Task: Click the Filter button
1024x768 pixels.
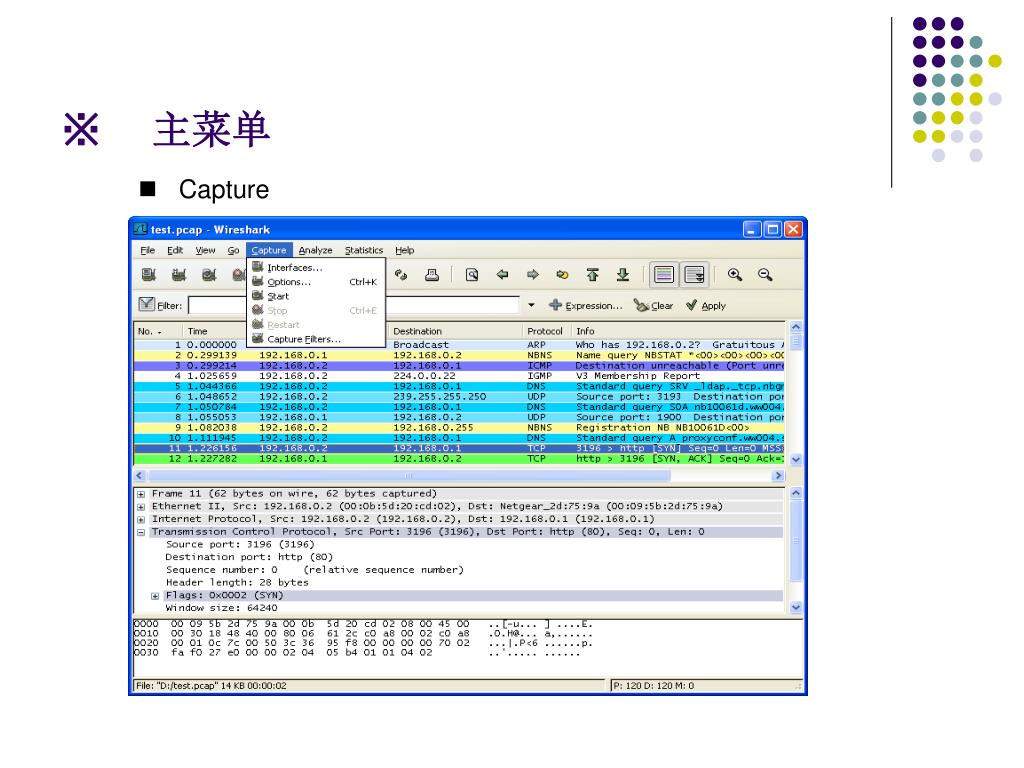Action: pos(160,305)
